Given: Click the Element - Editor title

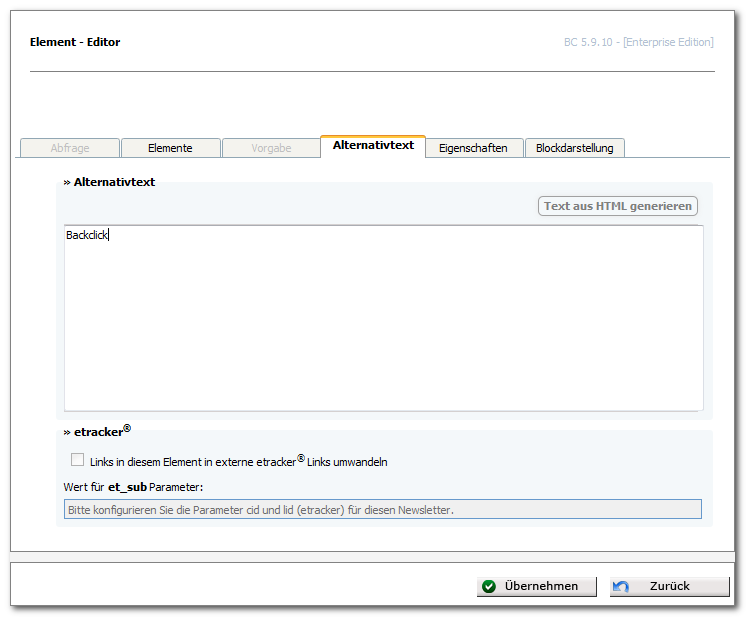Looking at the screenshot, I should pyautogui.click(x=75, y=42).
